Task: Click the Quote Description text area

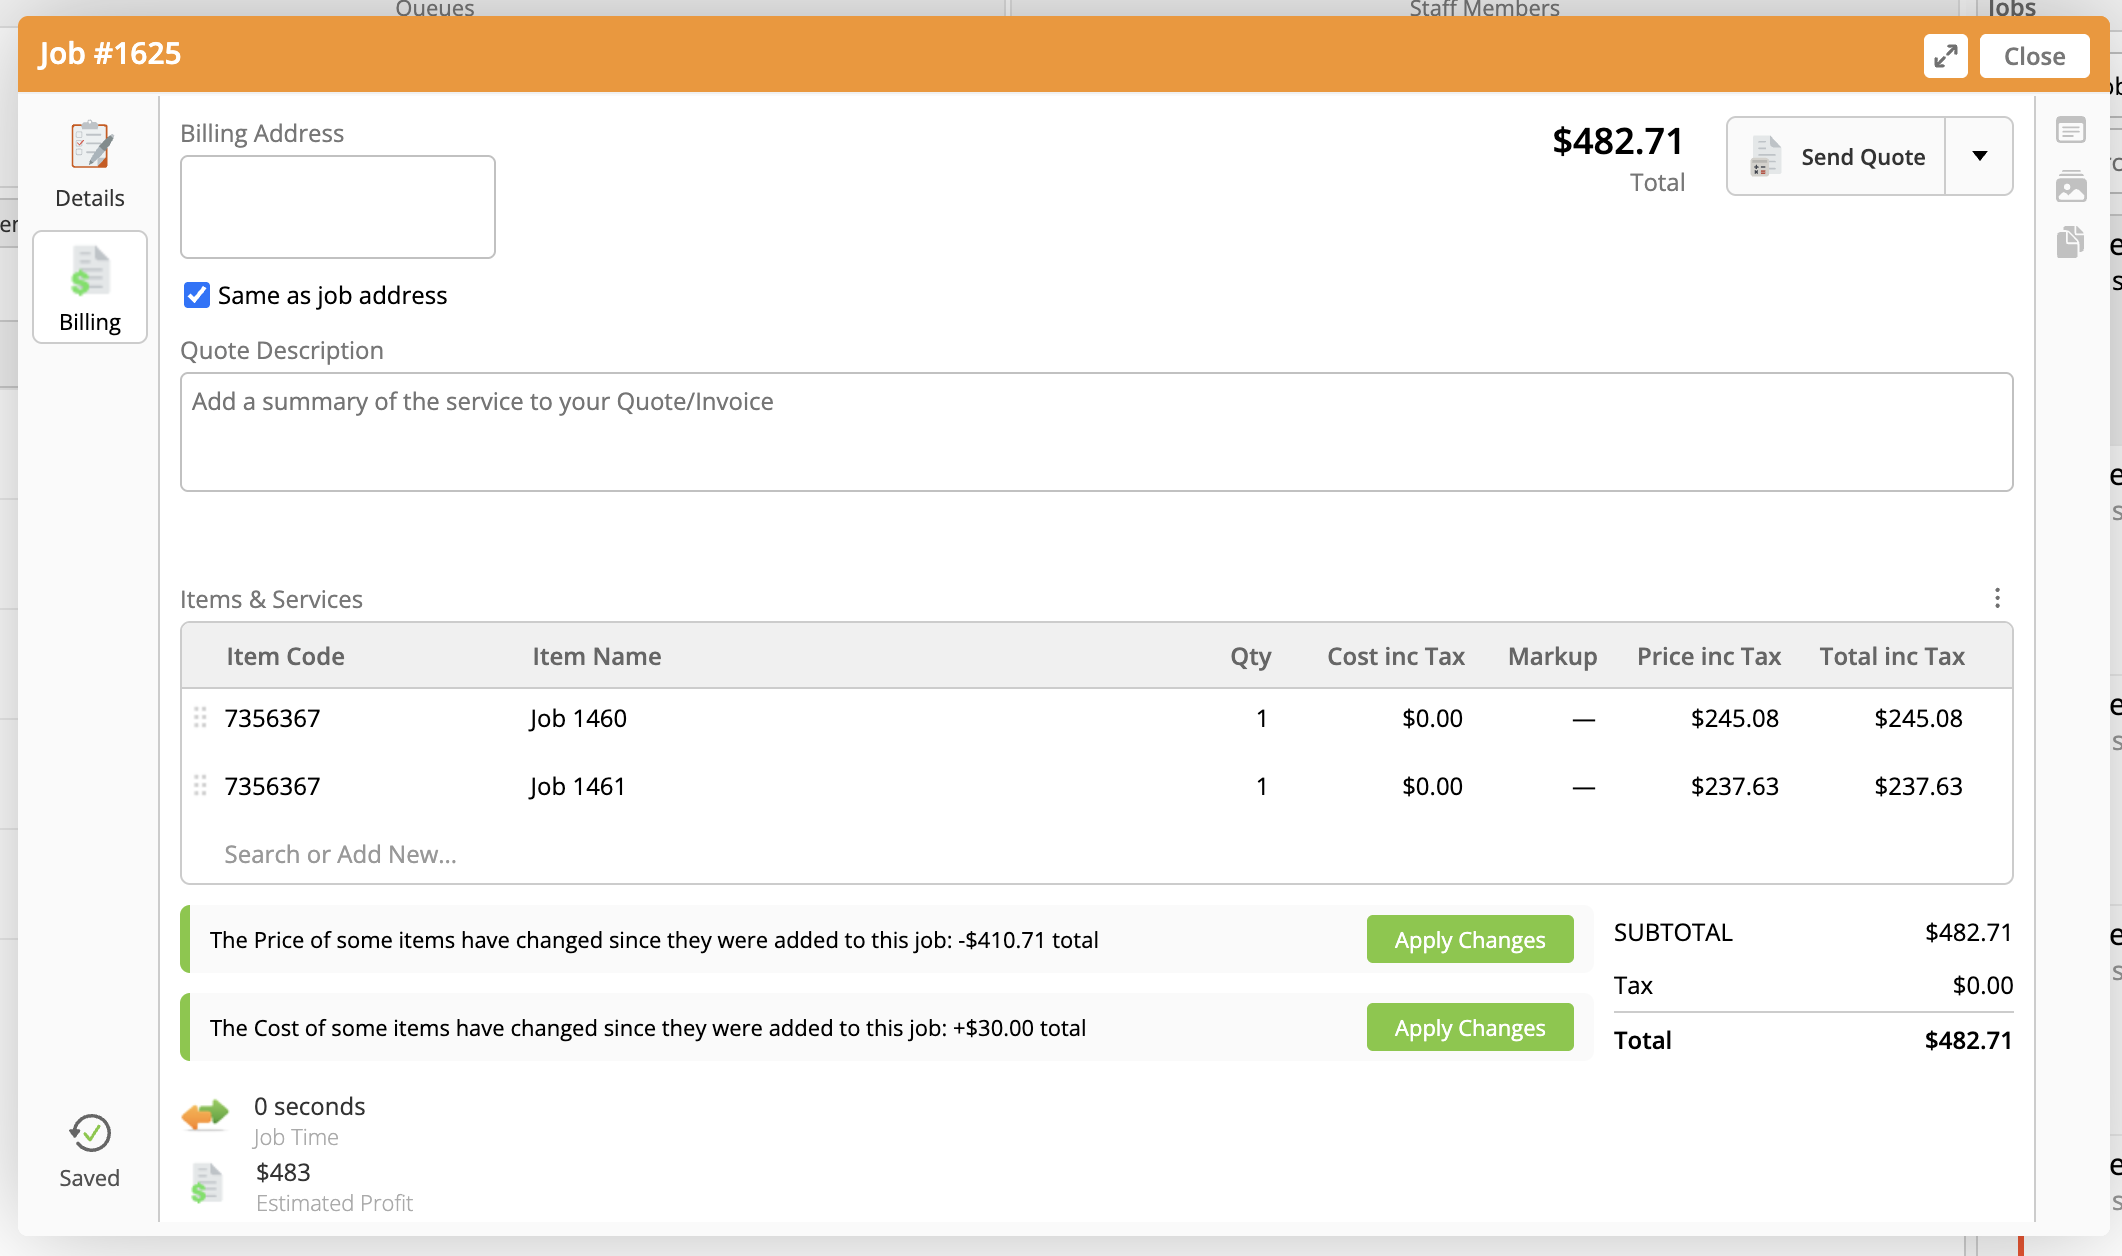Action: (x=1096, y=432)
